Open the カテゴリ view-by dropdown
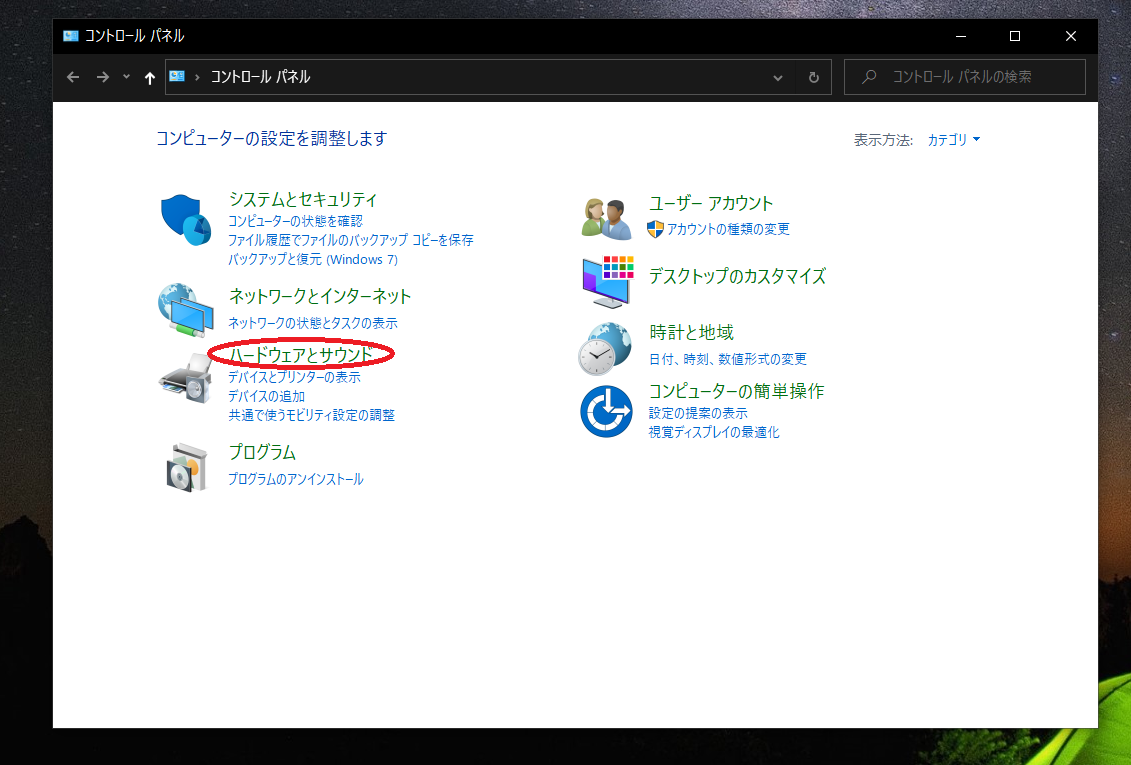This screenshot has height=765, width=1131. click(954, 140)
